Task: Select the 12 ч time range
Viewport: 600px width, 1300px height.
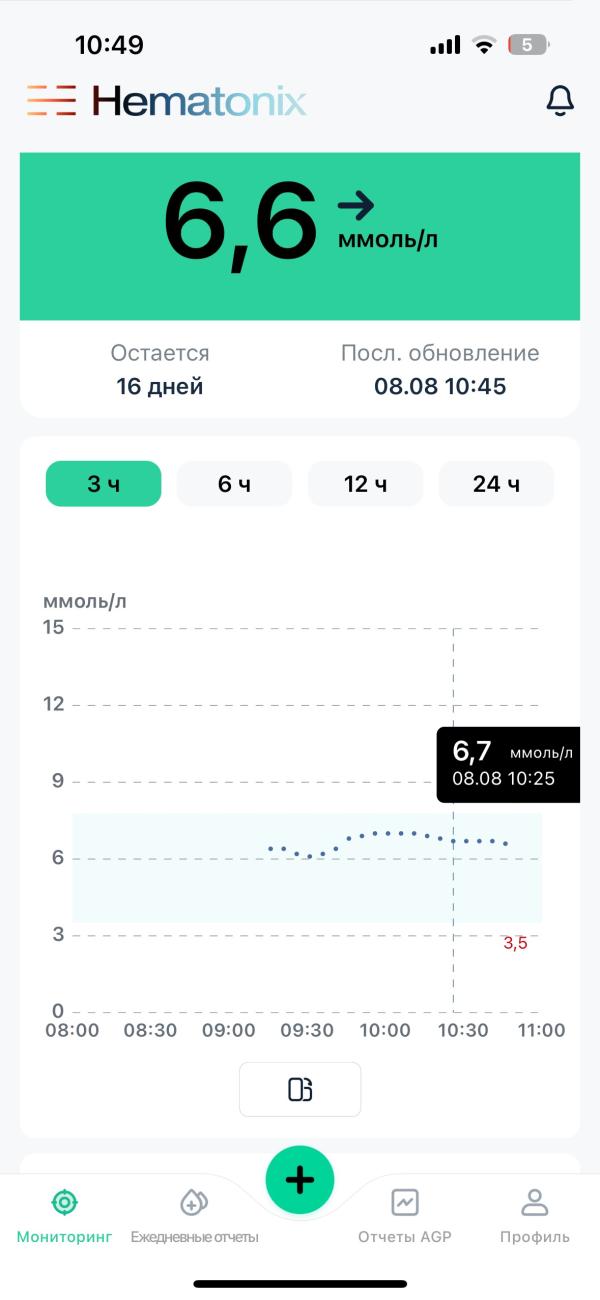Action: point(365,484)
